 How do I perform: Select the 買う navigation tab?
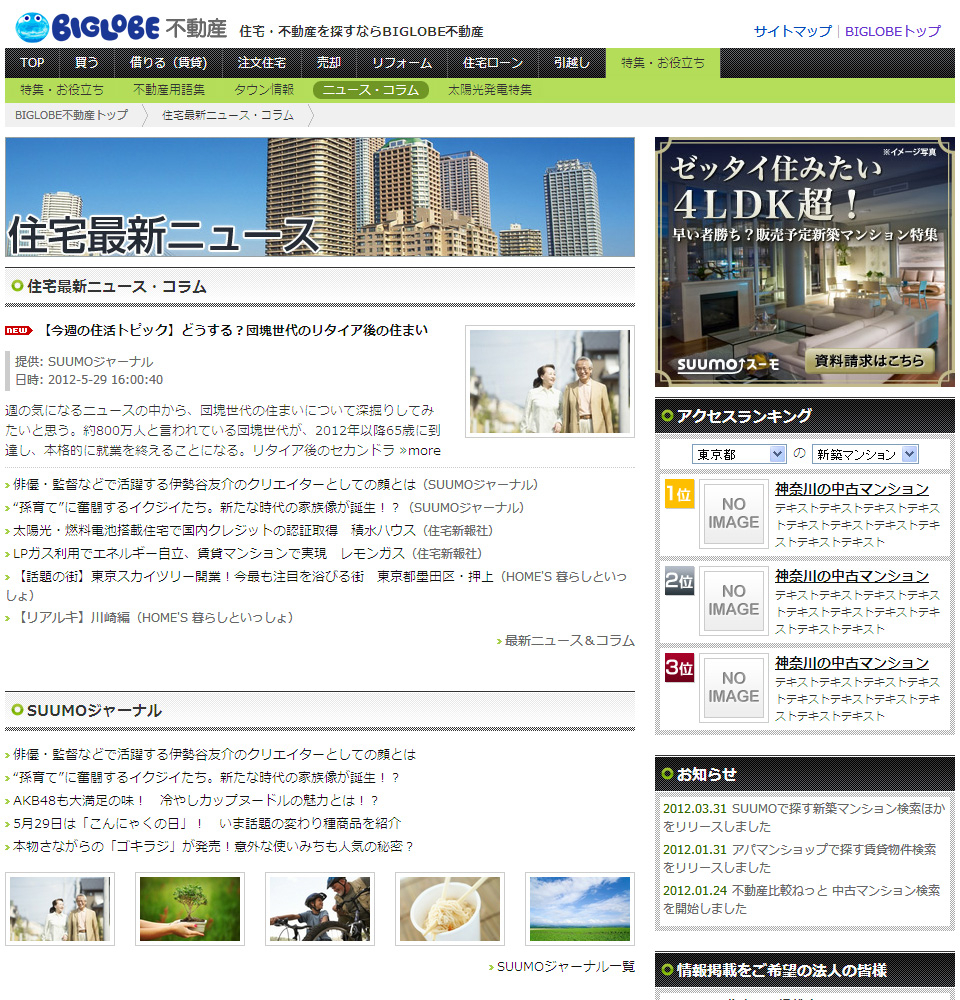87,62
